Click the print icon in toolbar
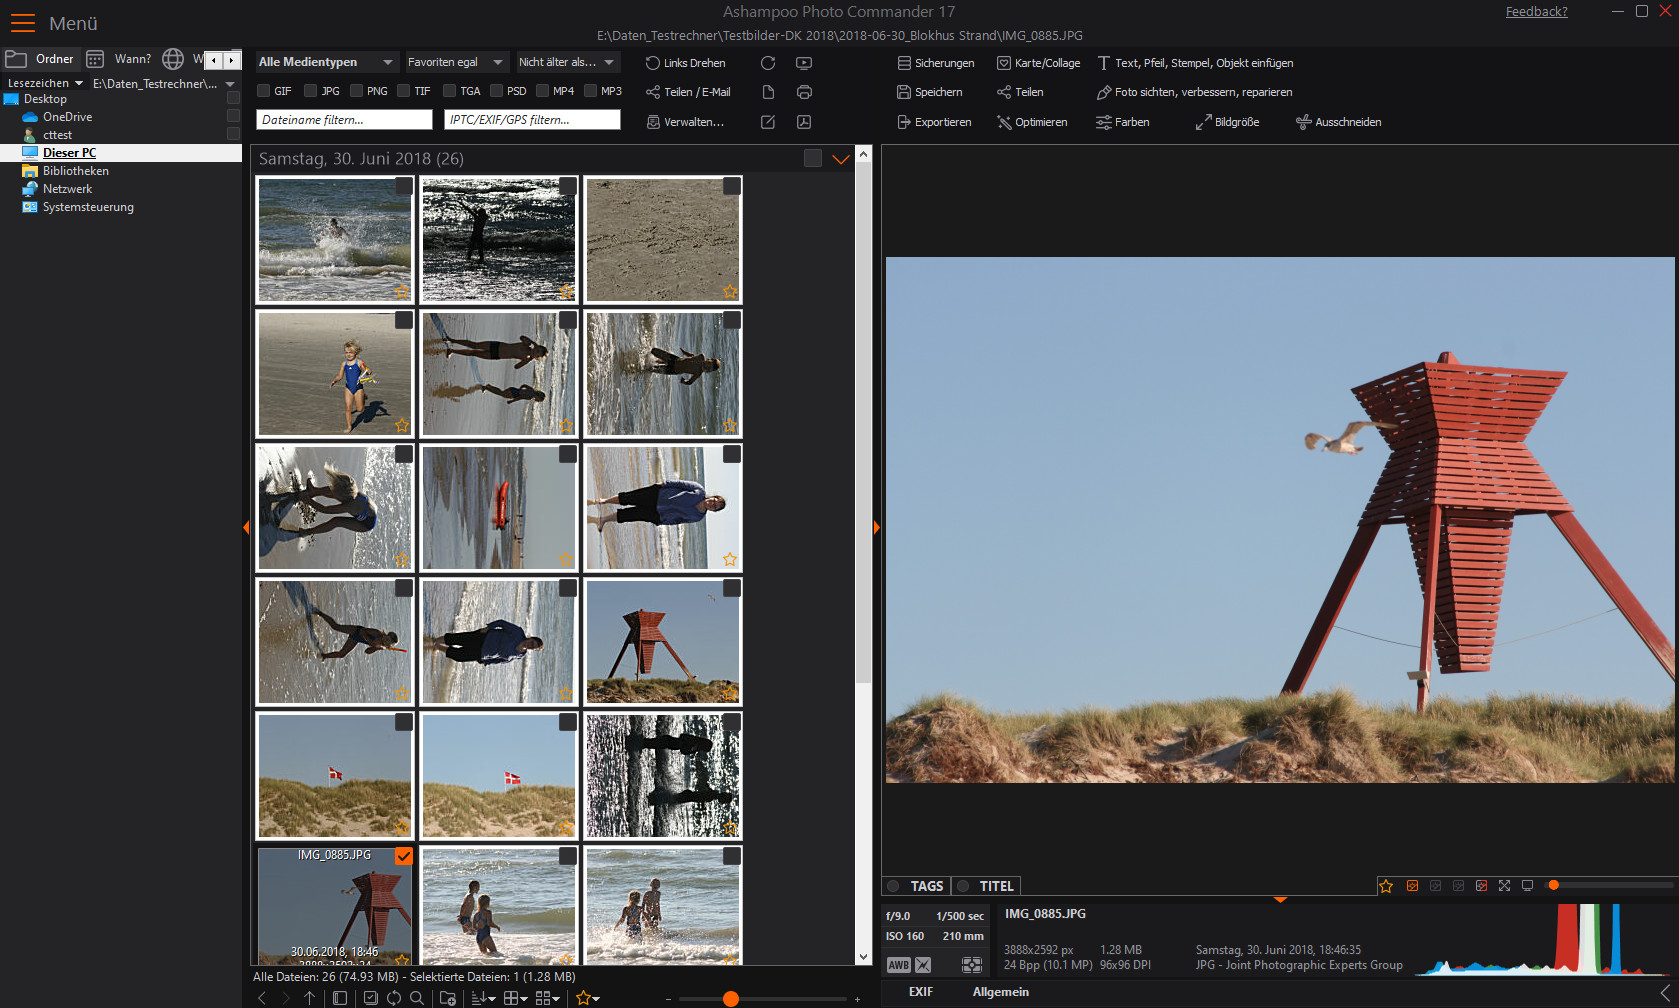Image resolution: width=1679 pixels, height=1008 pixels. coord(804,92)
